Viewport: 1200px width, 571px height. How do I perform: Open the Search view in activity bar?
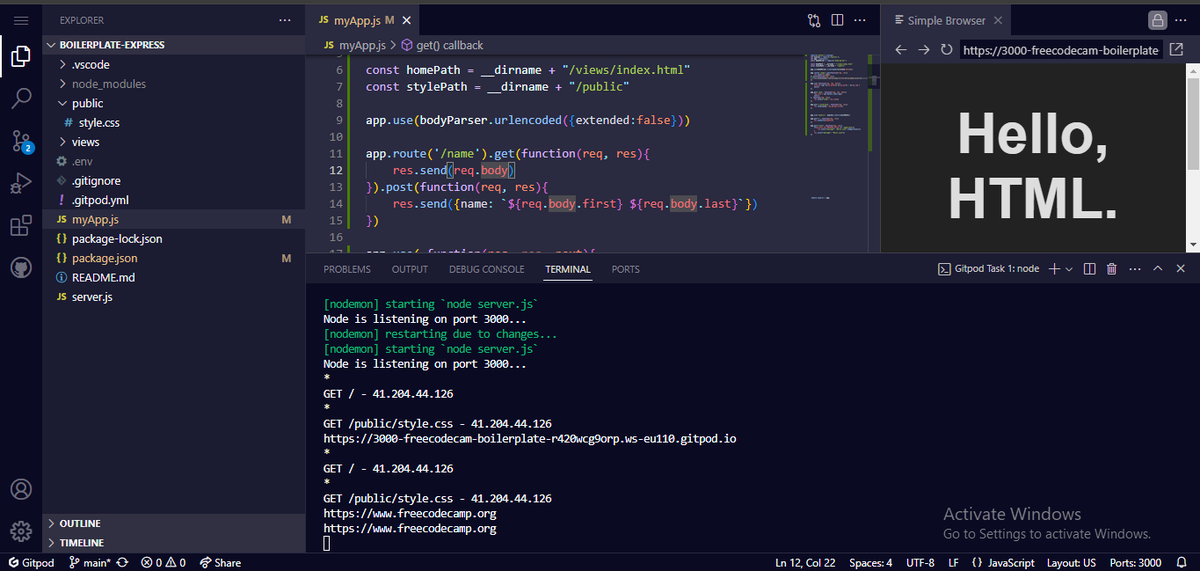click(x=21, y=98)
